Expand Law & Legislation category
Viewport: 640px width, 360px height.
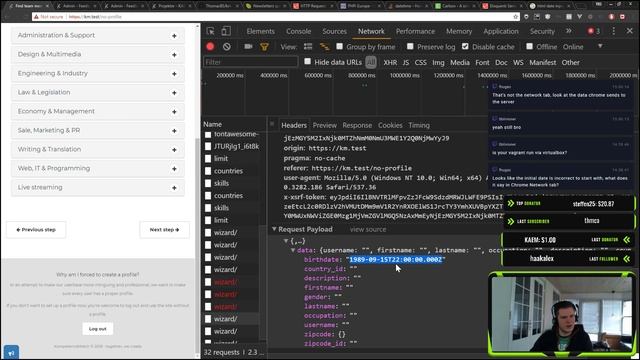98,92
